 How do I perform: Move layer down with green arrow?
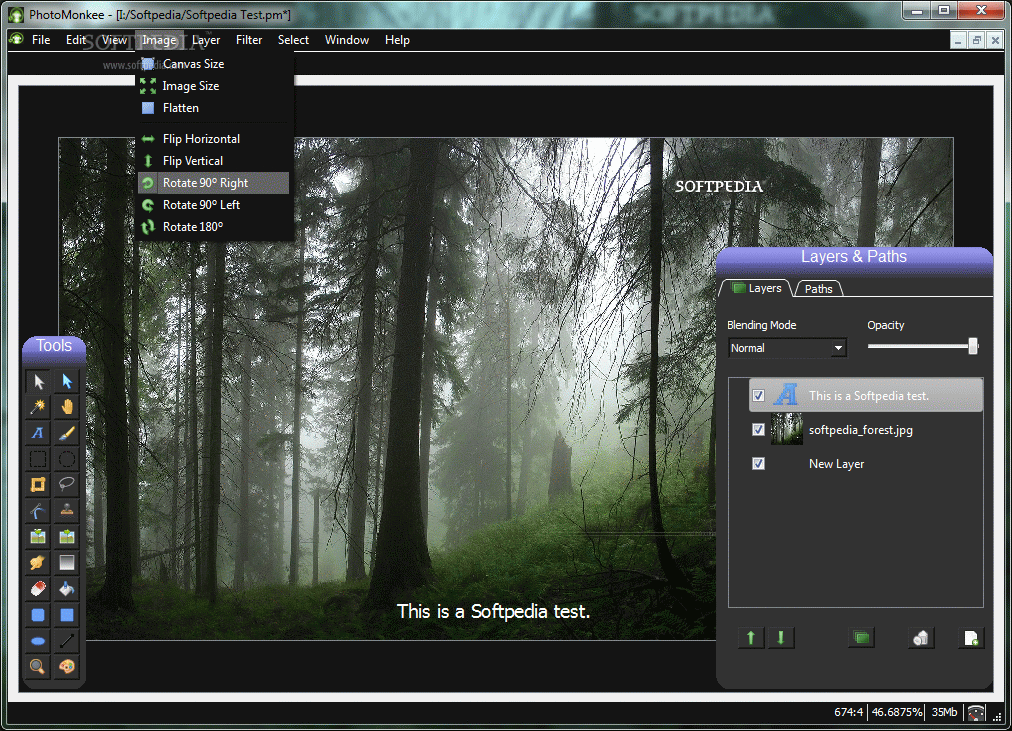tap(781, 638)
